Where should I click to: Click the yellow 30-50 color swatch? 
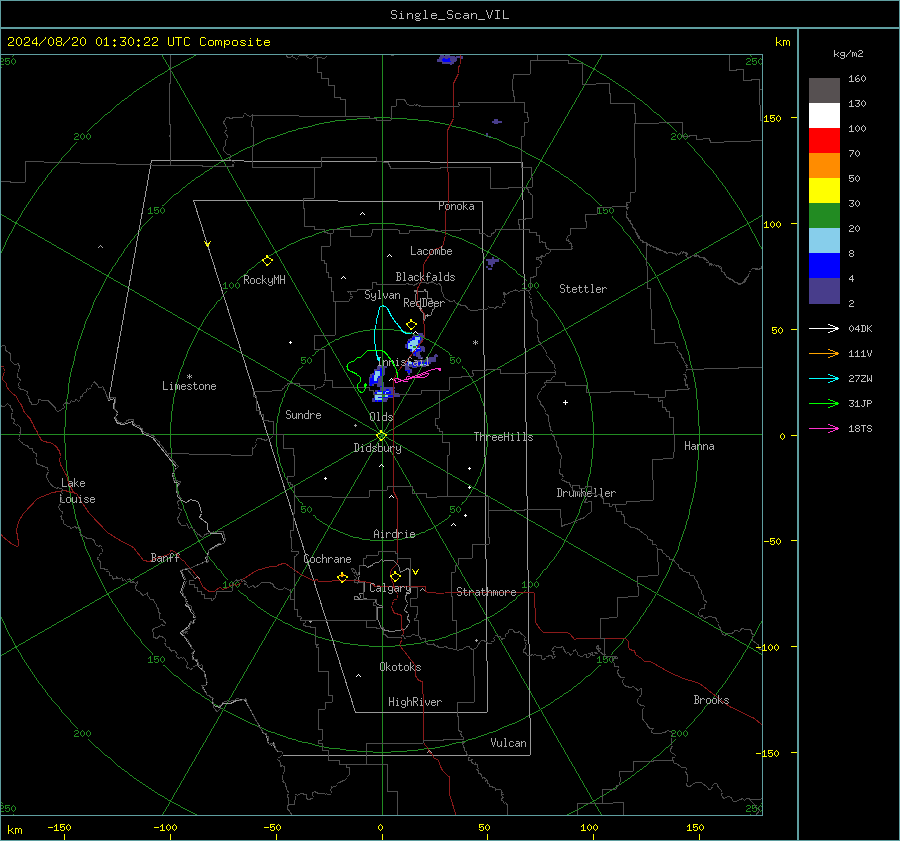pos(824,191)
